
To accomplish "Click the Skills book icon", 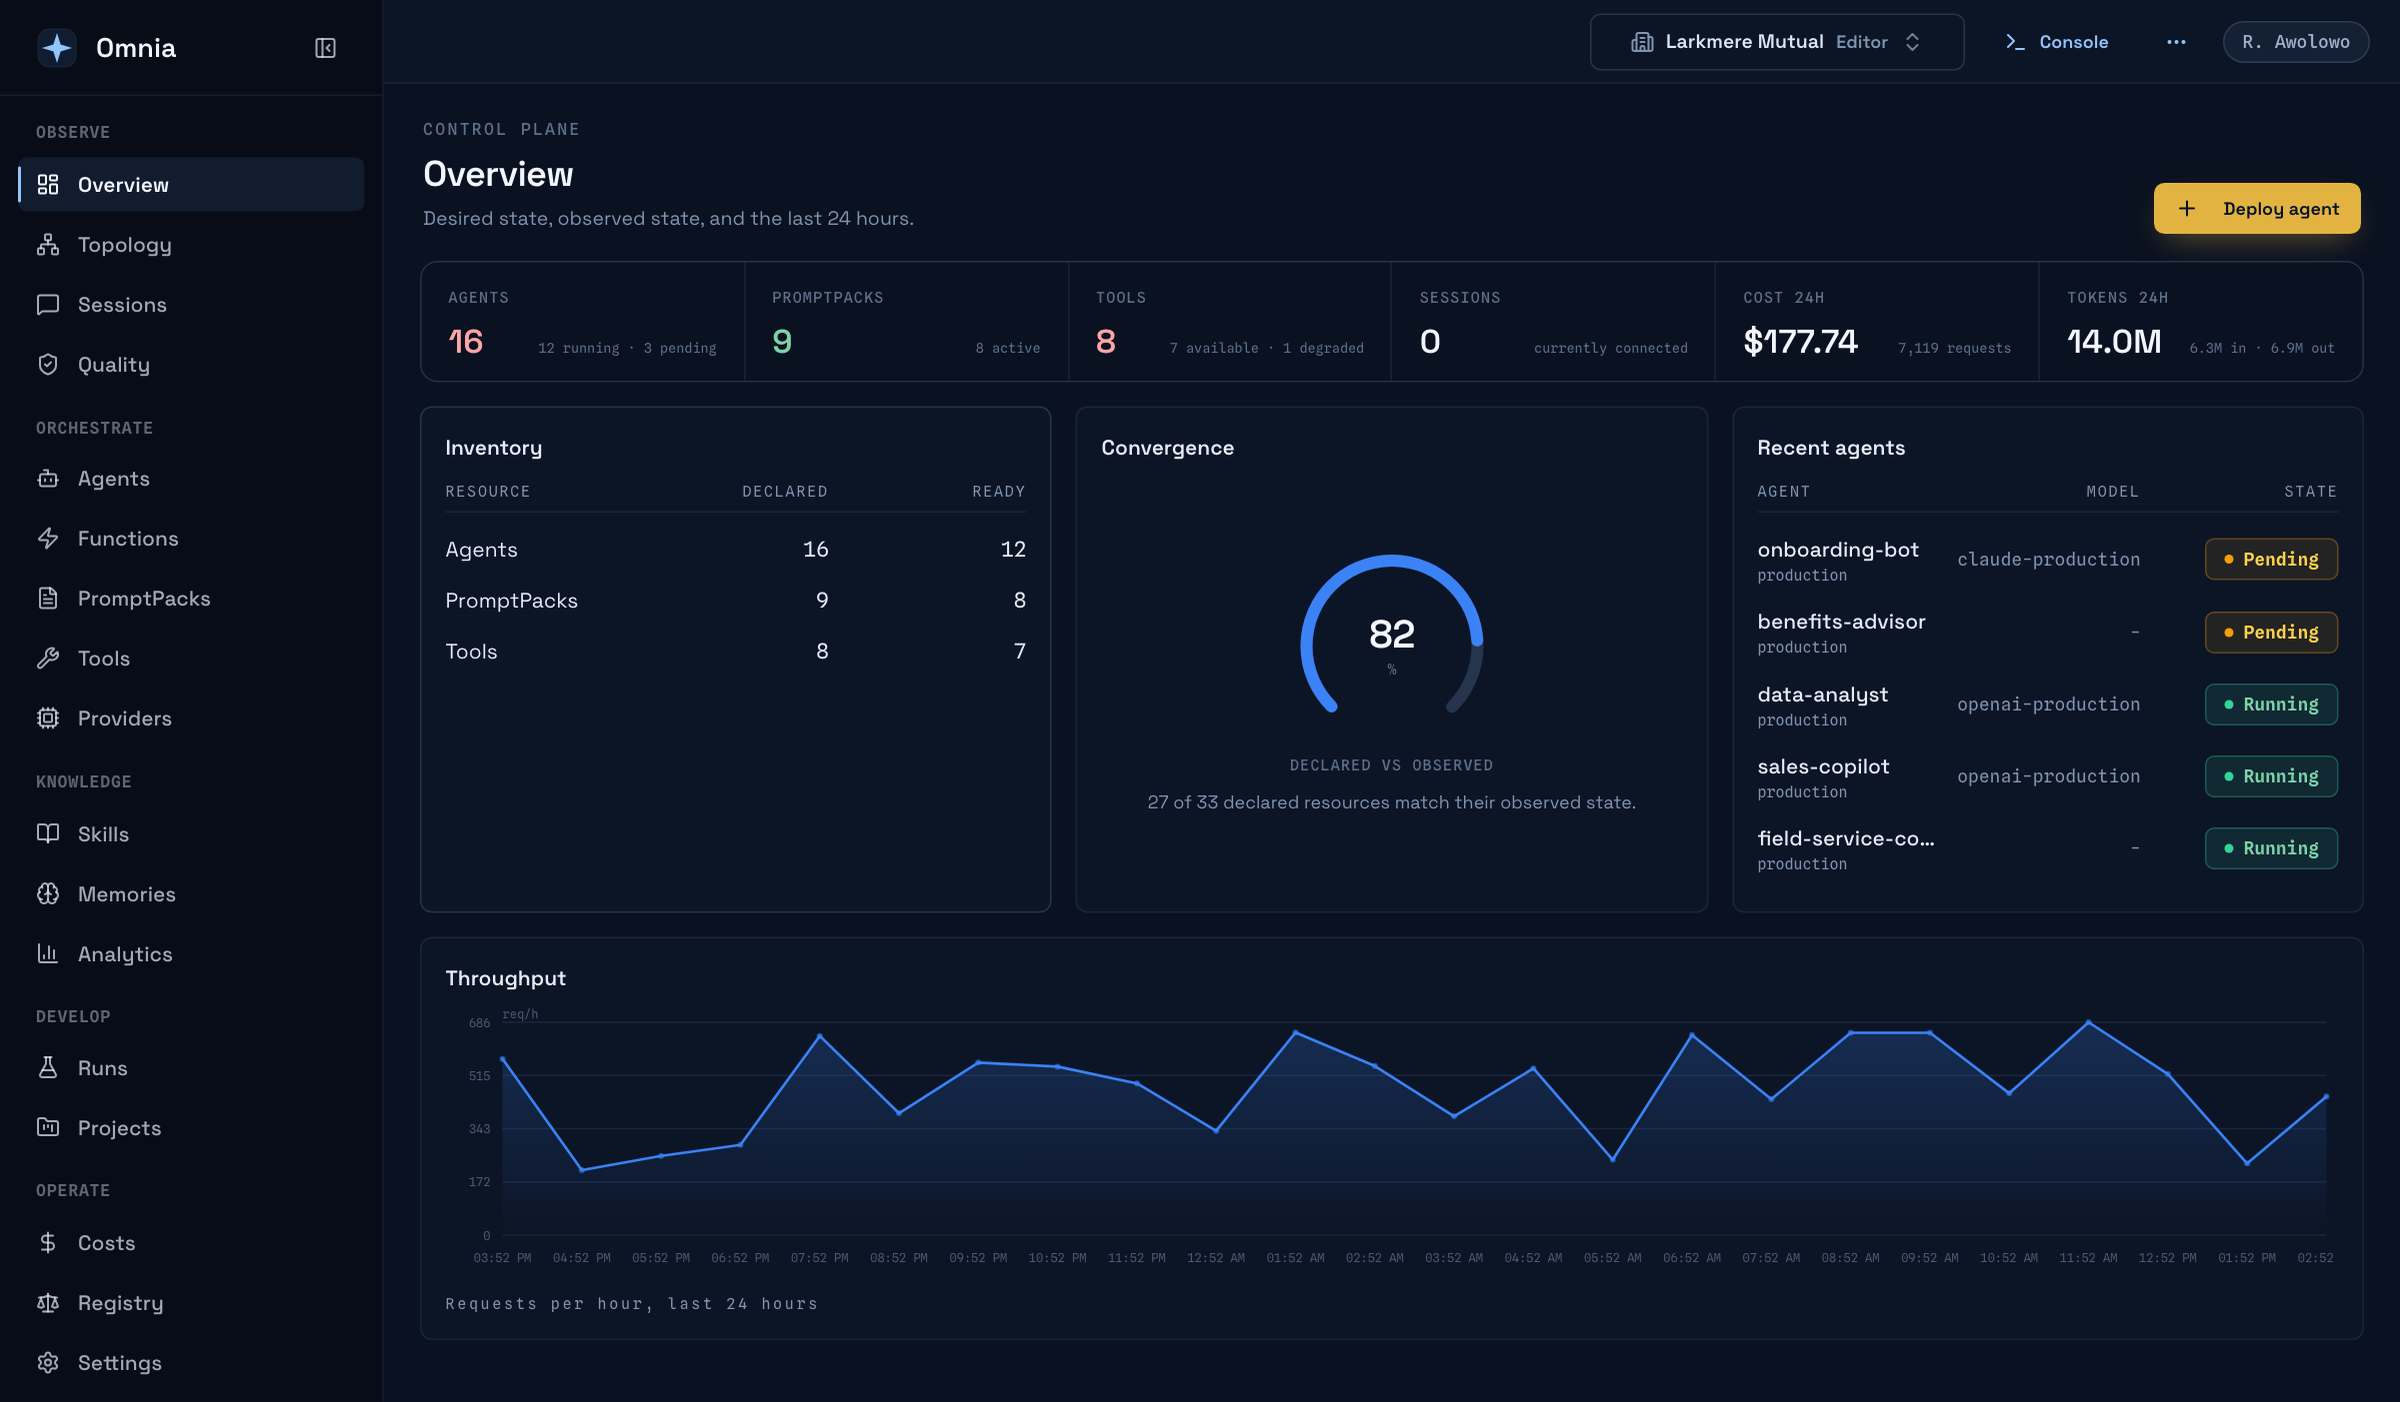I will click(x=48, y=834).
